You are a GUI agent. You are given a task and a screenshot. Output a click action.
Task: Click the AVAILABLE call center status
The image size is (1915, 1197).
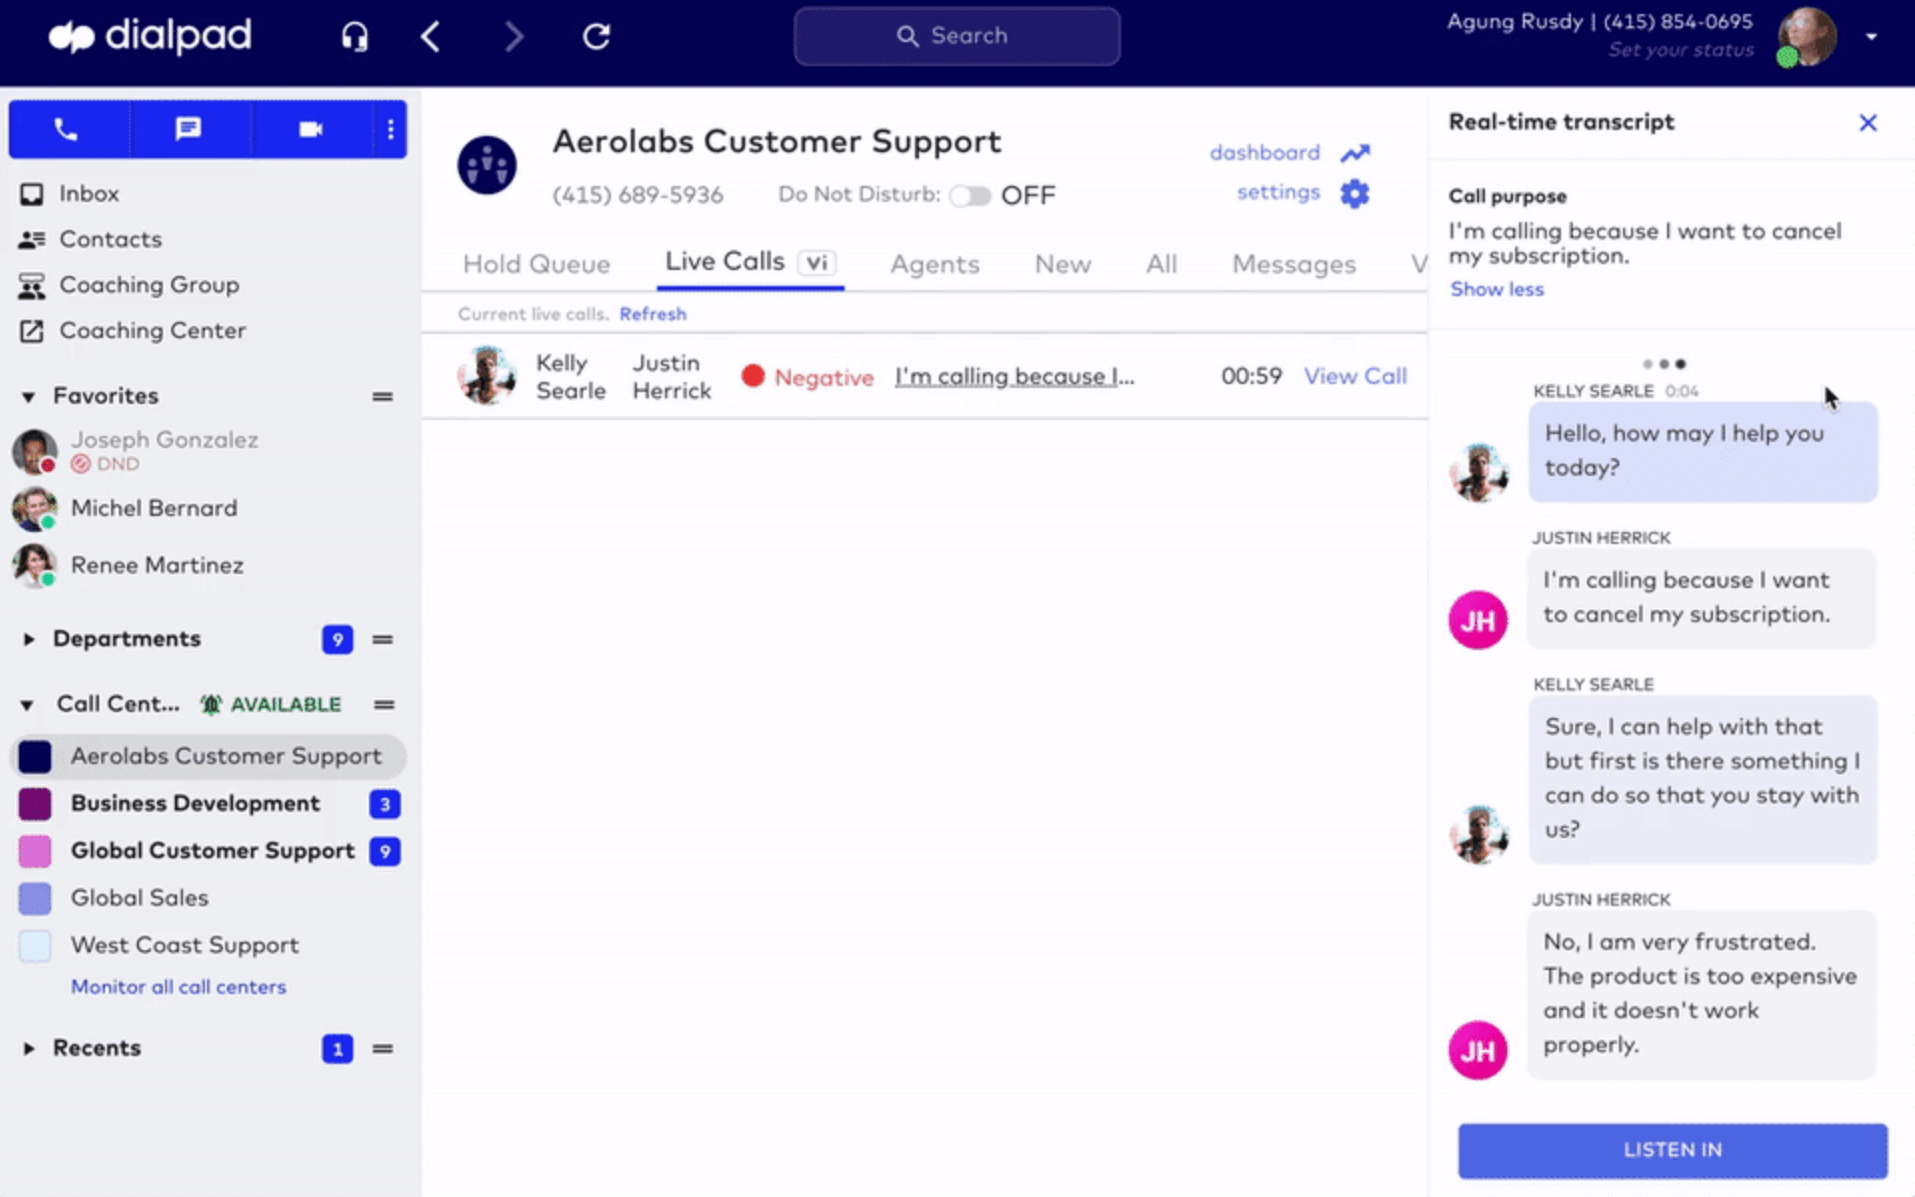[271, 704]
